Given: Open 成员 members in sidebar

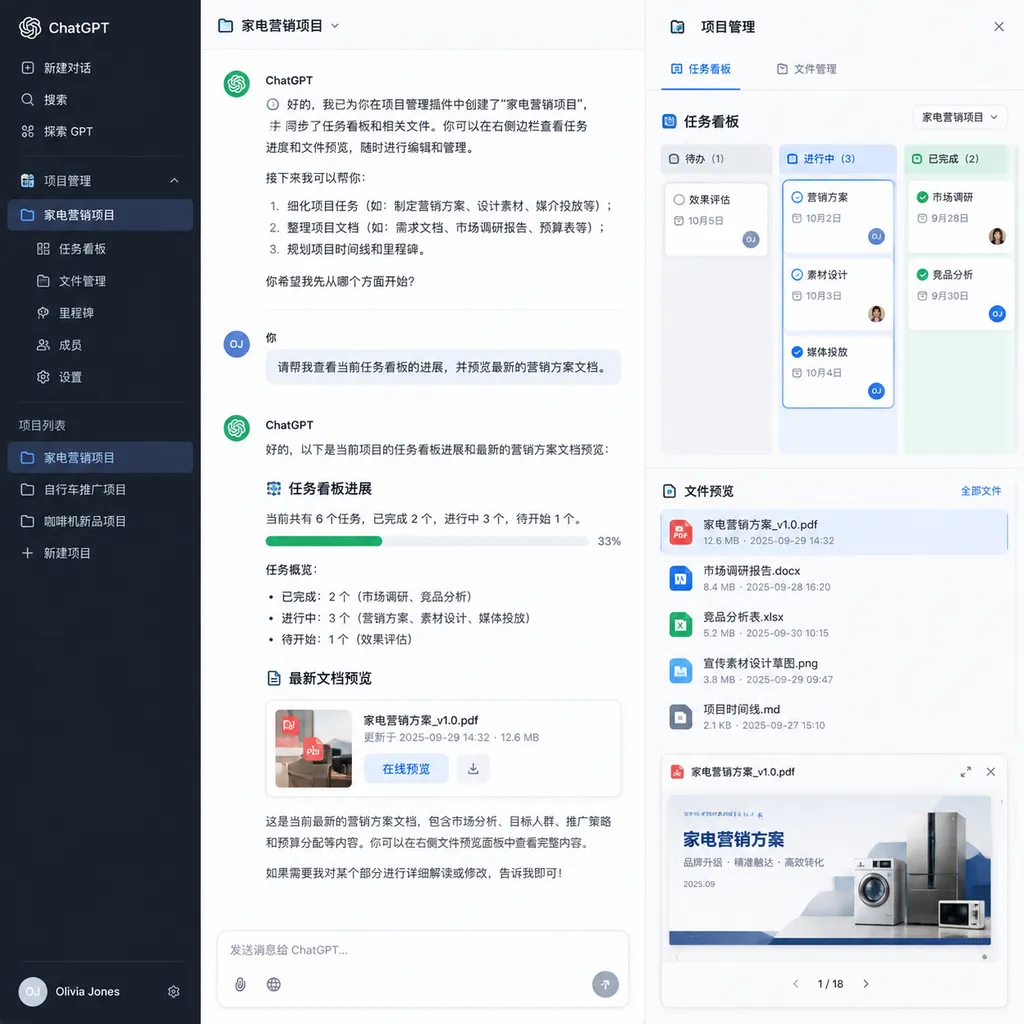Looking at the screenshot, I should click(59, 345).
